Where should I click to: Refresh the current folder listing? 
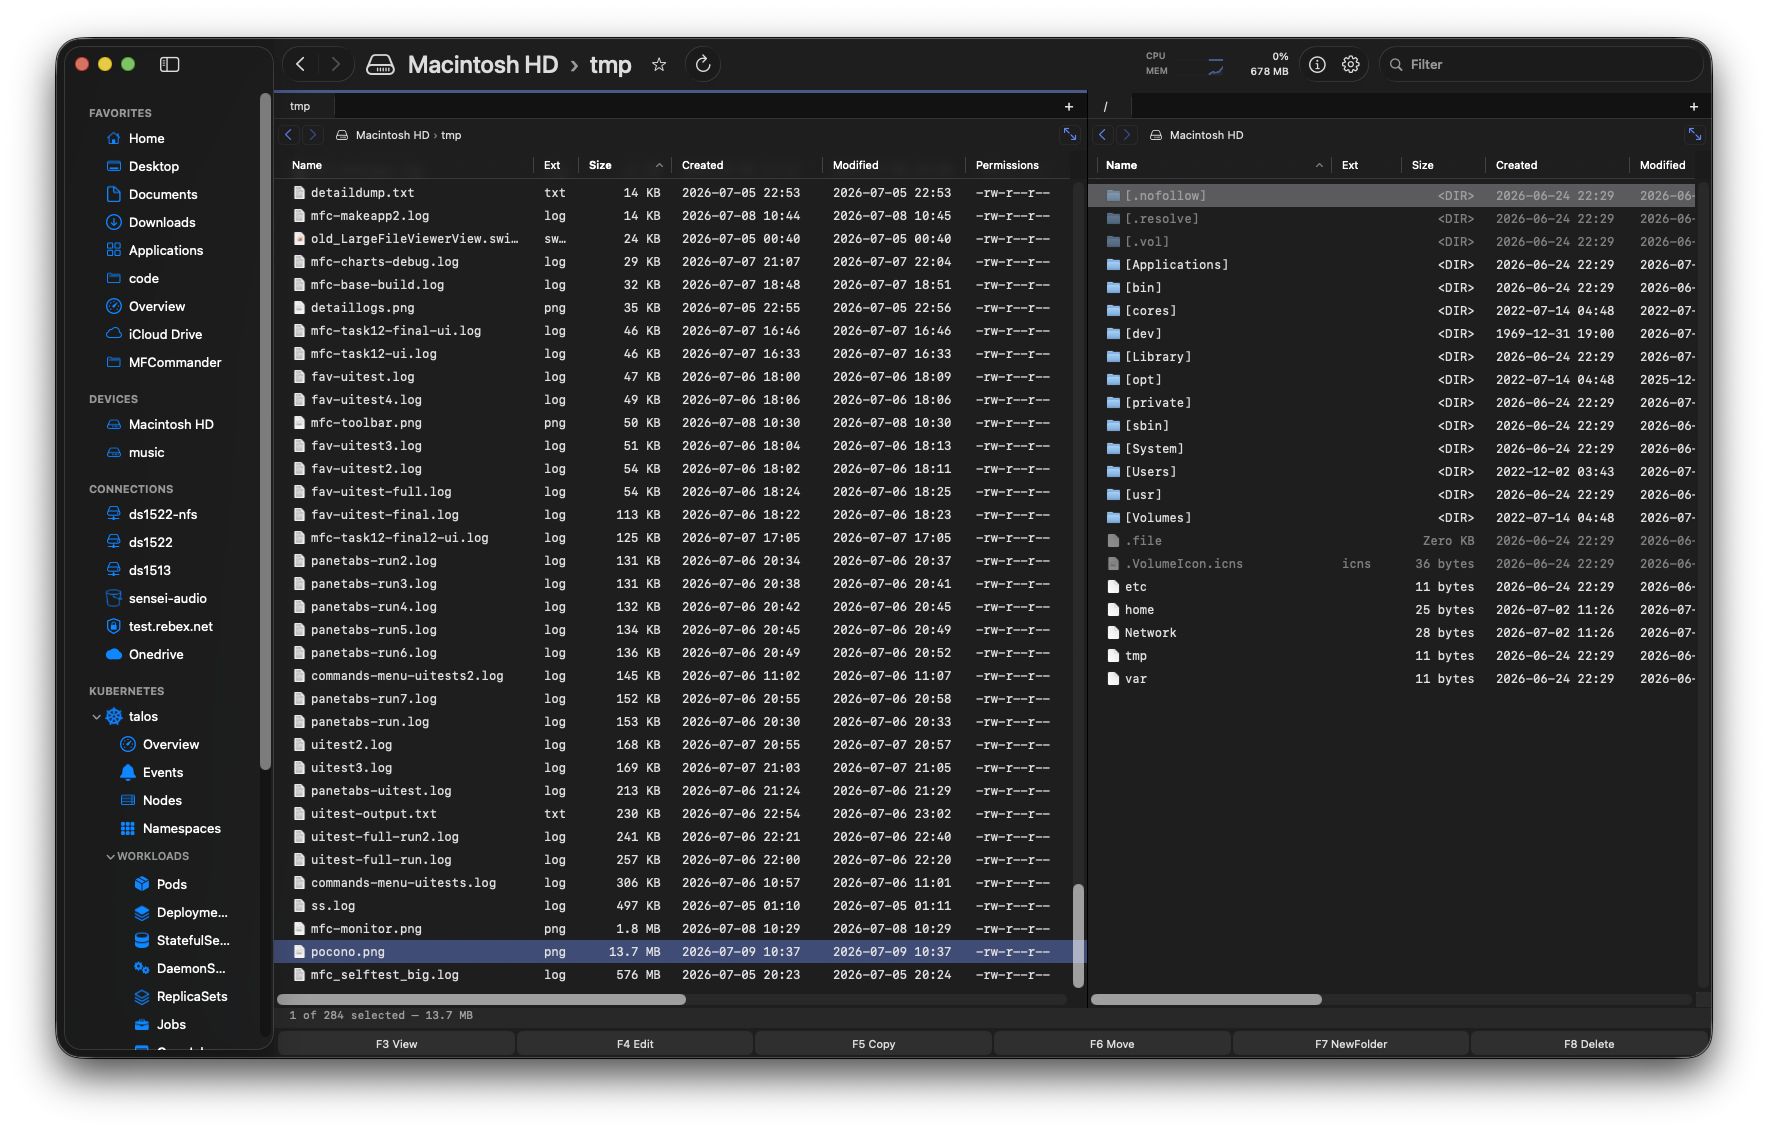point(703,64)
